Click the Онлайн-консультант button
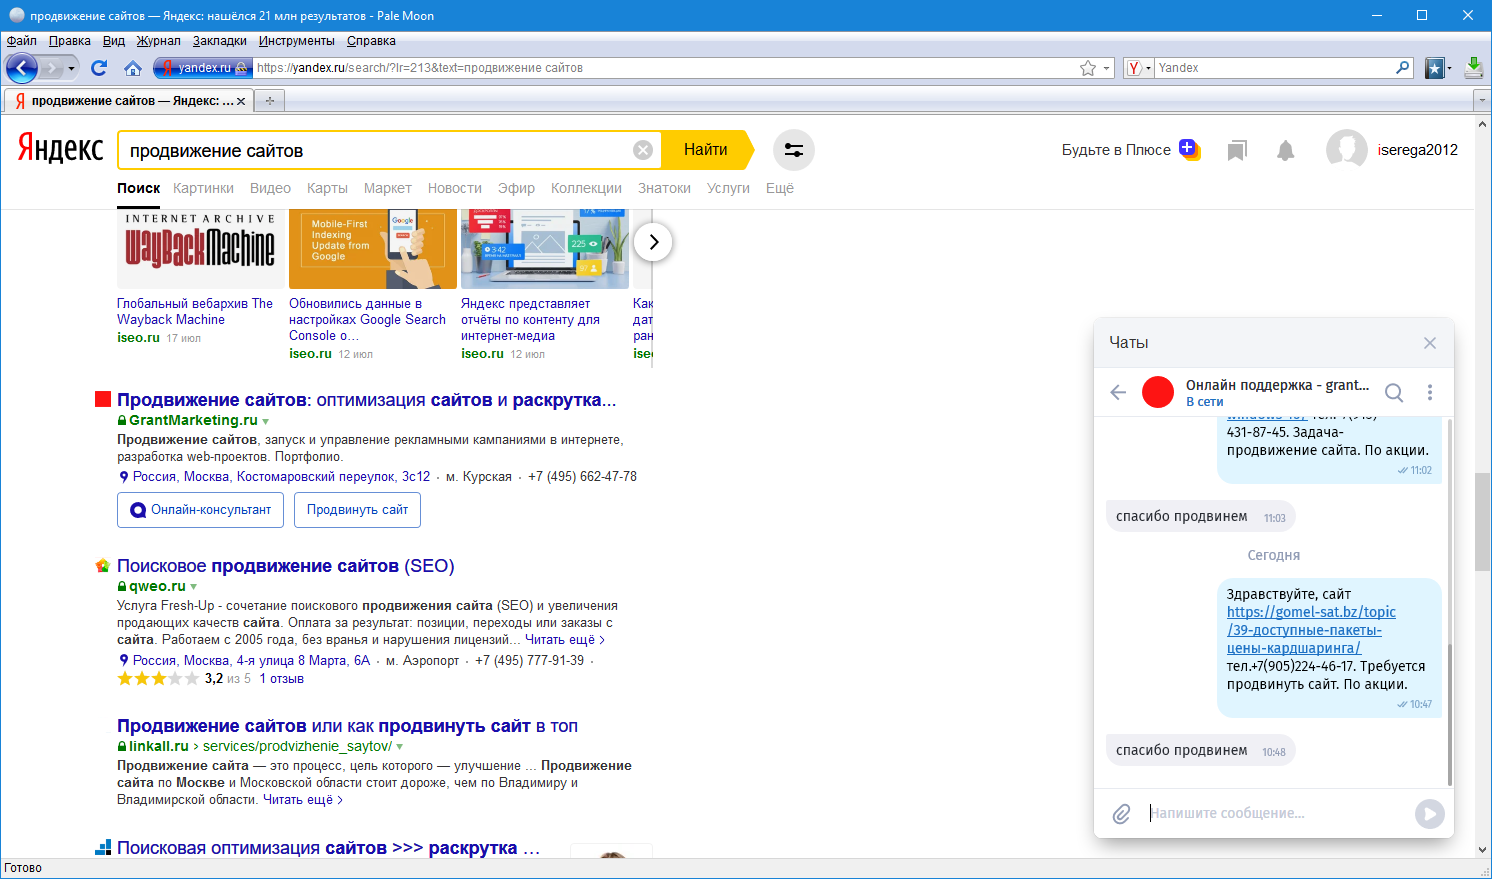1492x879 pixels. [x=201, y=510]
